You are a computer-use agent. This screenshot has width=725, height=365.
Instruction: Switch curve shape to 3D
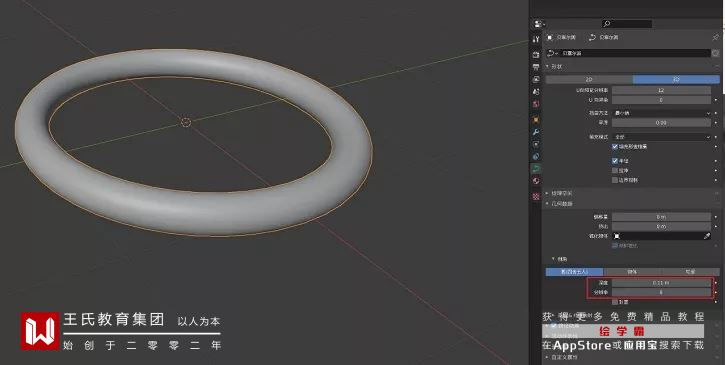coord(676,80)
